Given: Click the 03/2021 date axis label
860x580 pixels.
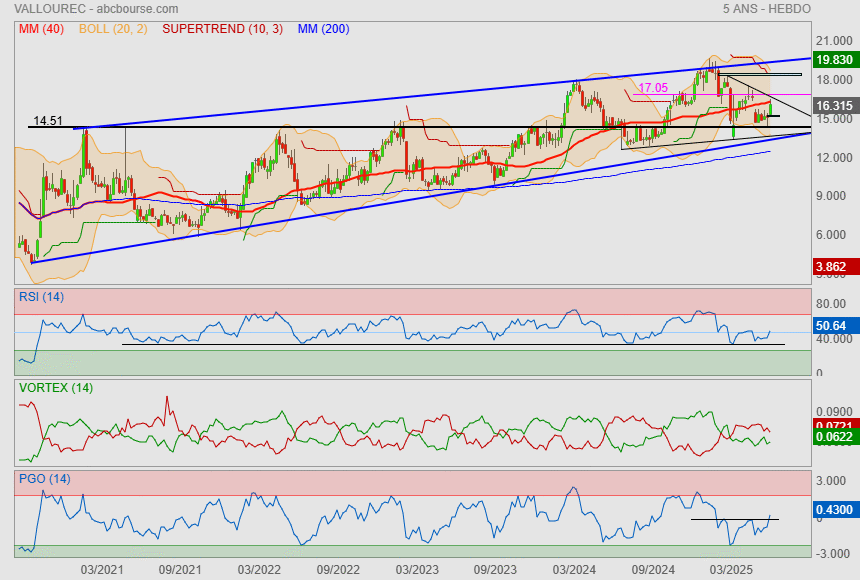Looking at the screenshot, I should click(x=102, y=570).
